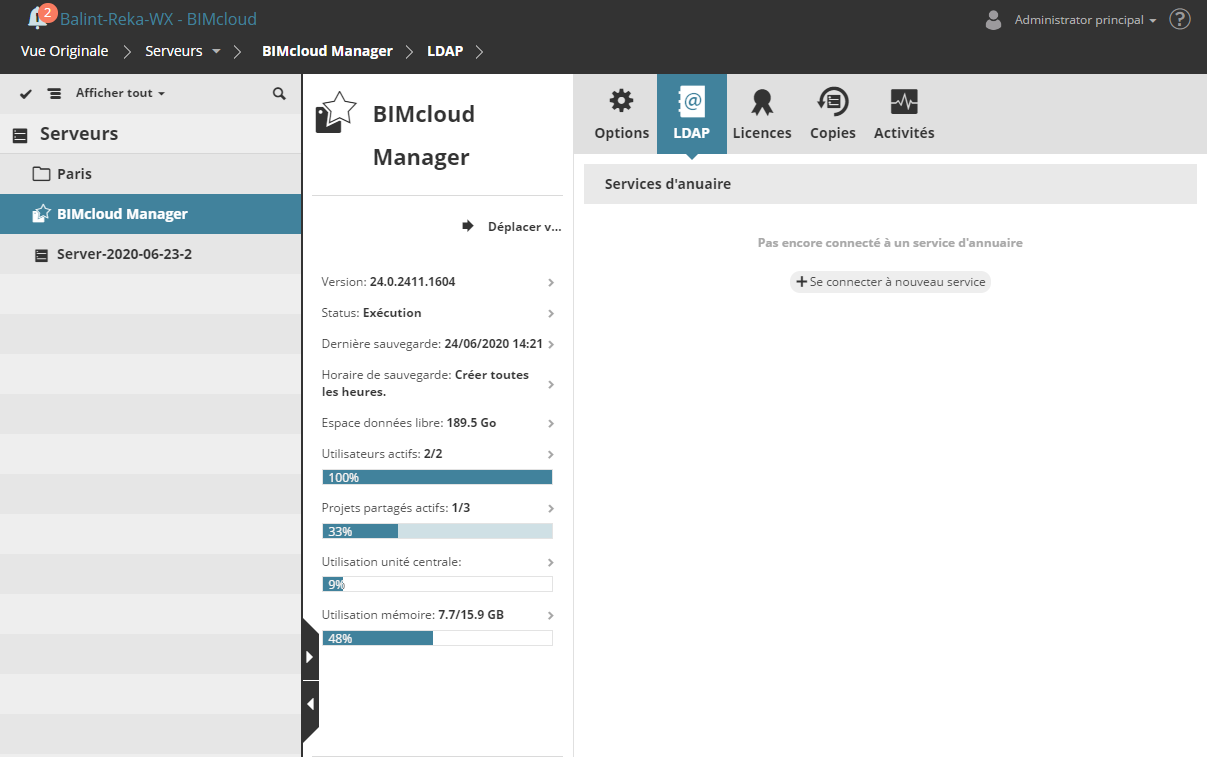Expand the Horaire de sauvegarde row chevron
Screen dimensions: 1207x757
pyautogui.click(x=551, y=385)
